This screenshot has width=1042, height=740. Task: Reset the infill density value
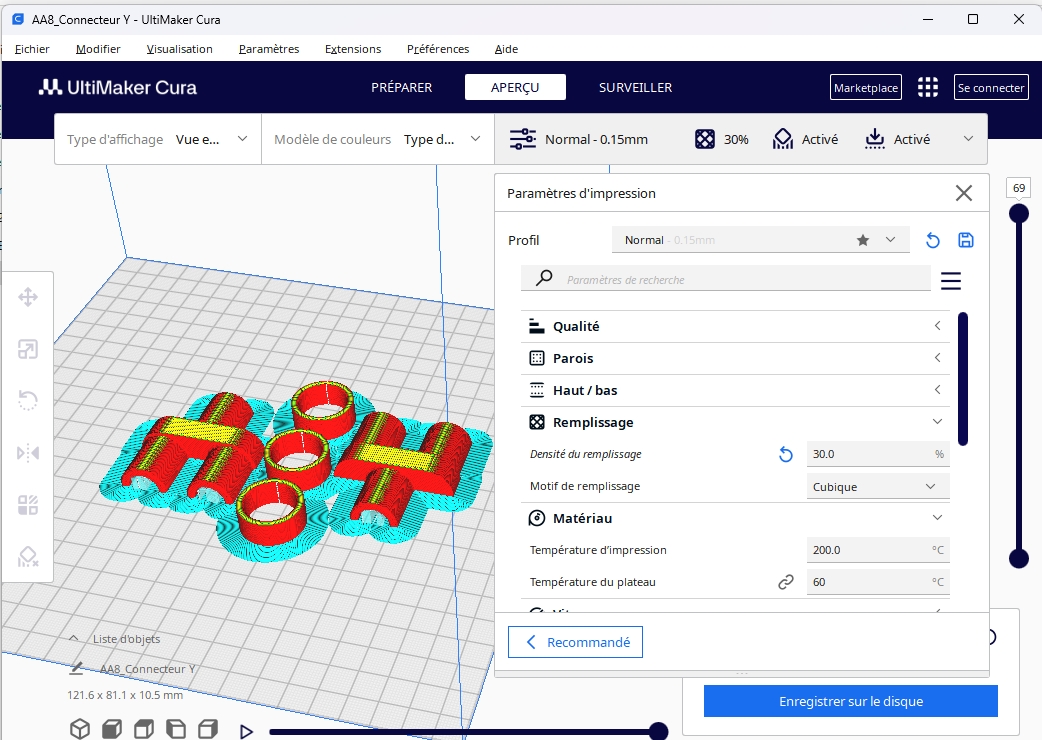coord(786,455)
